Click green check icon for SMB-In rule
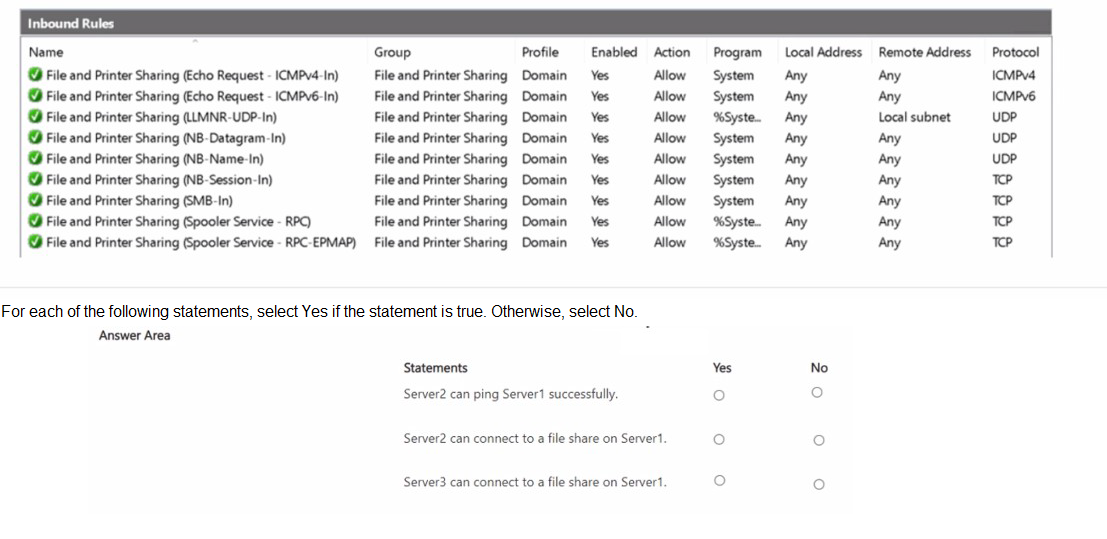This screenshot has height=539, width=1107. coord(35,200)
